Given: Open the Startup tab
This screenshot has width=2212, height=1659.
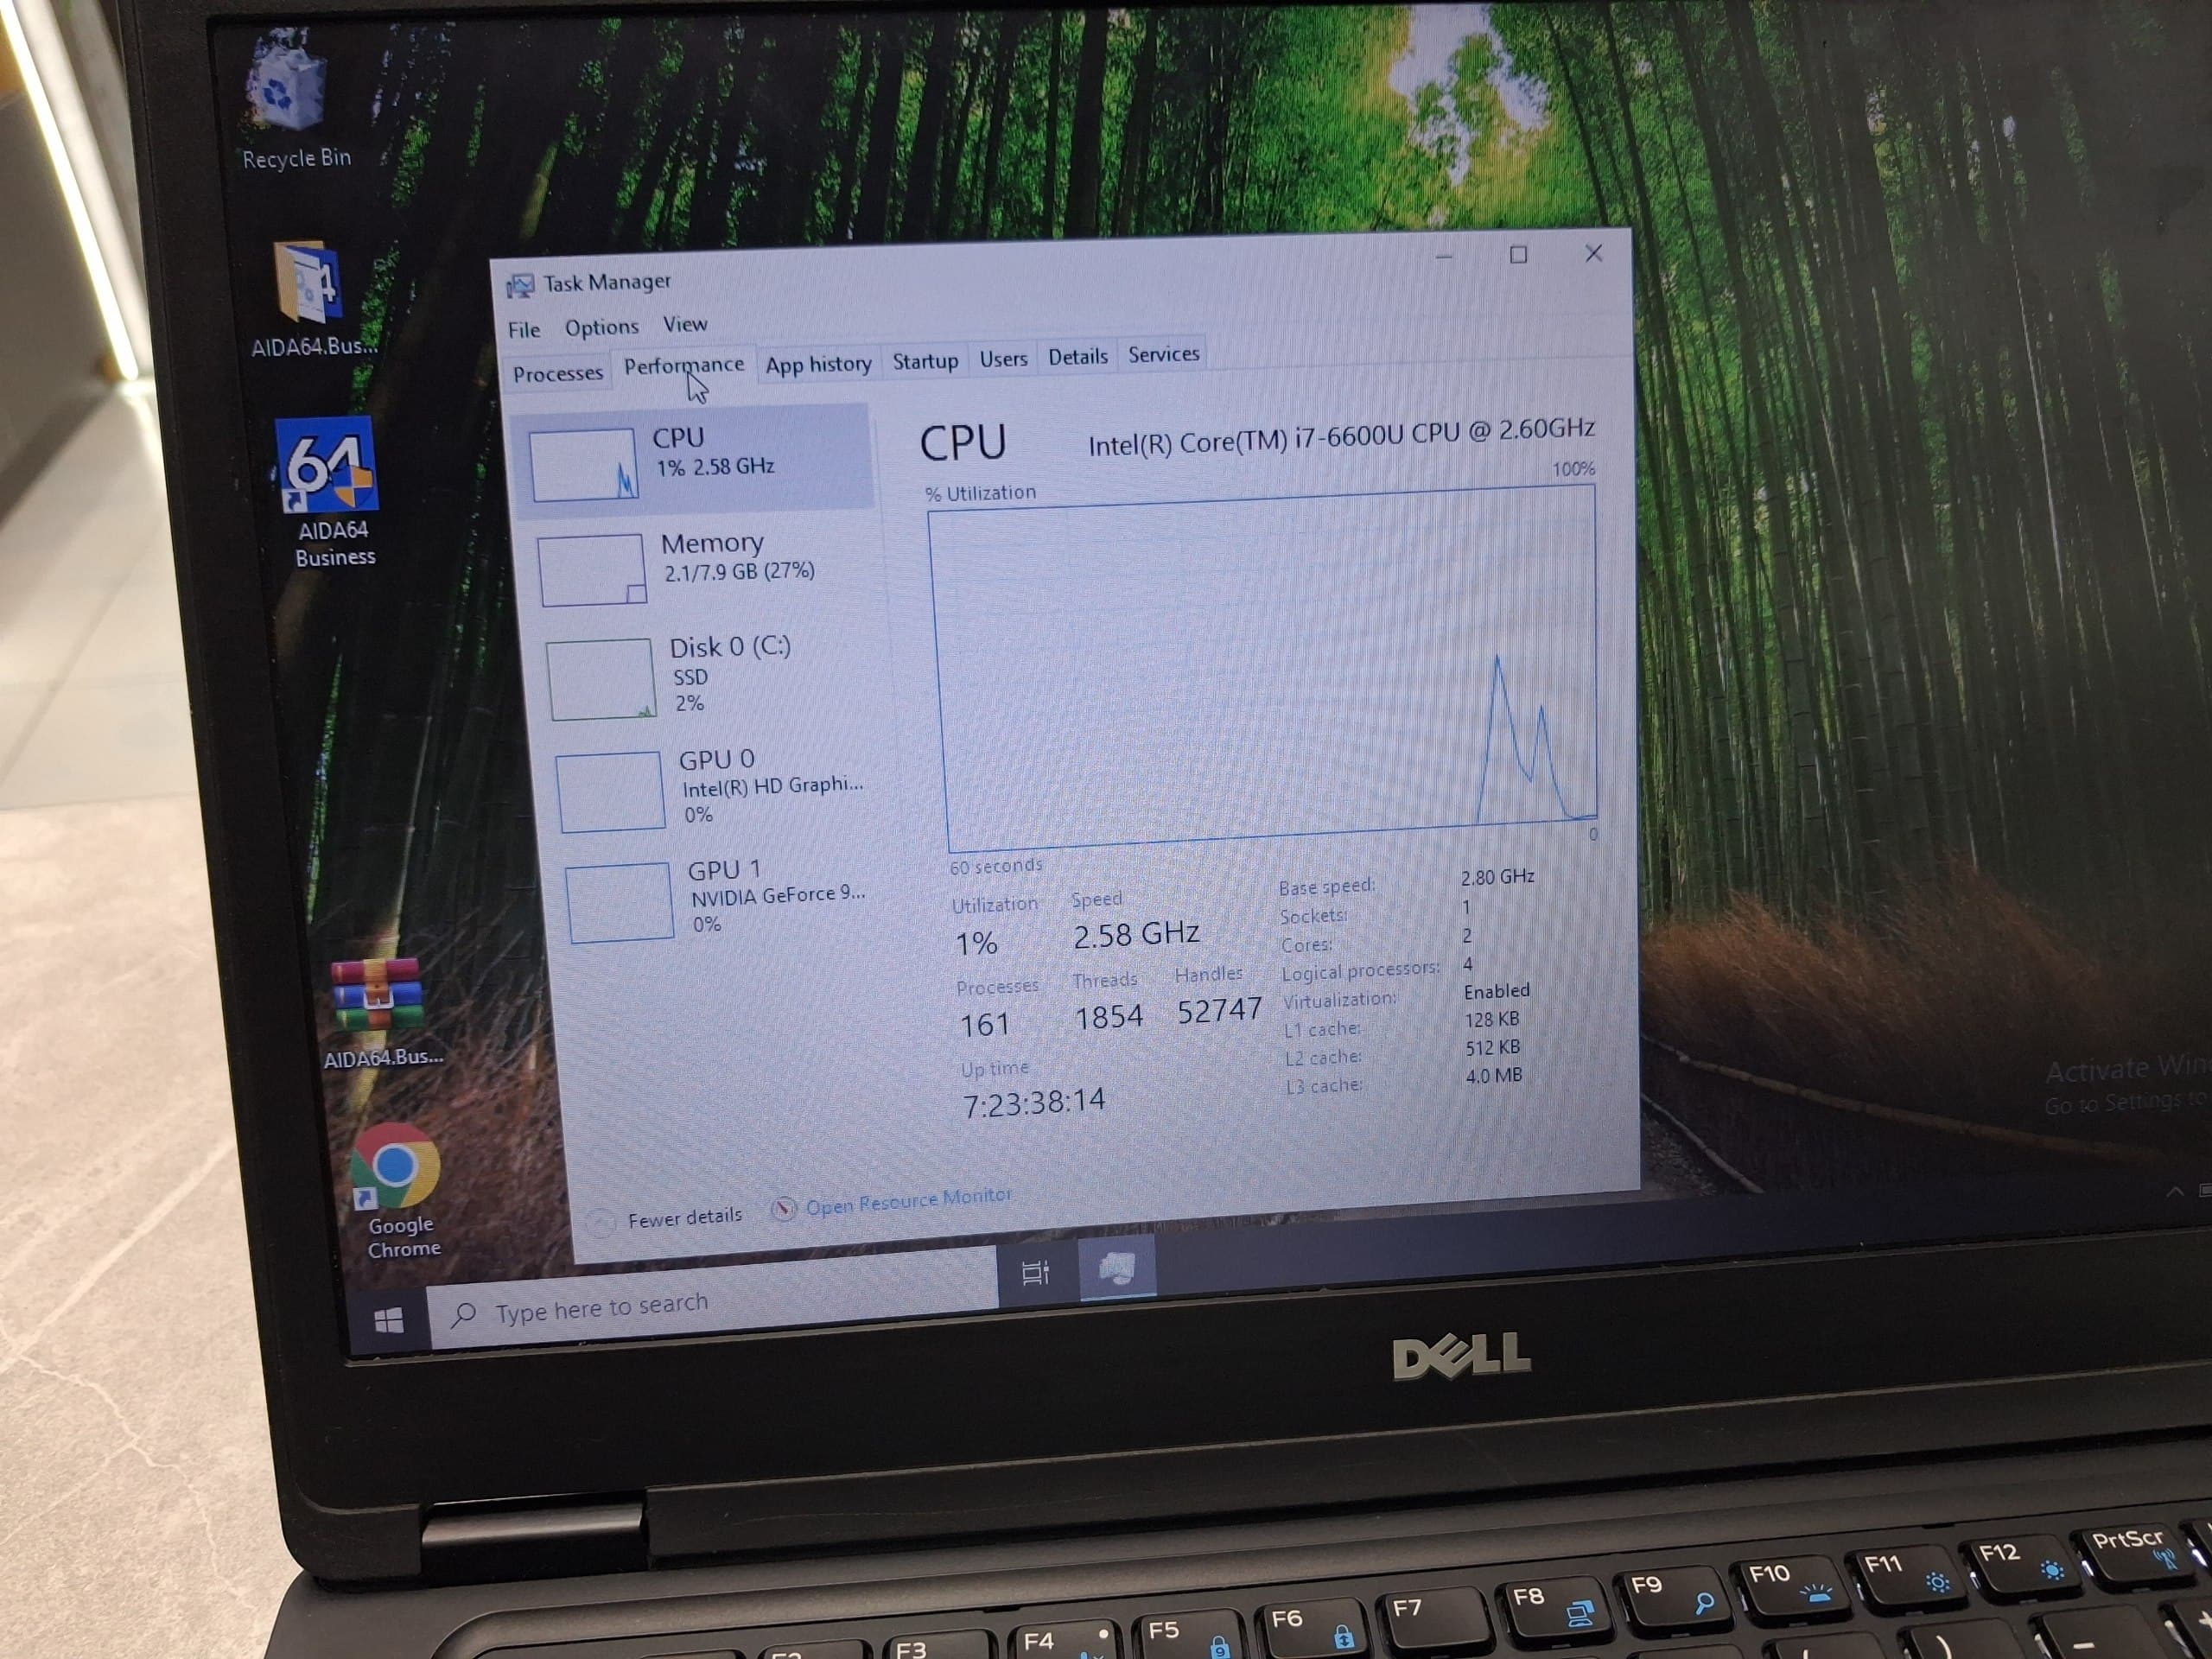Looking at the screenshot, I should click(x=925, y=361).
